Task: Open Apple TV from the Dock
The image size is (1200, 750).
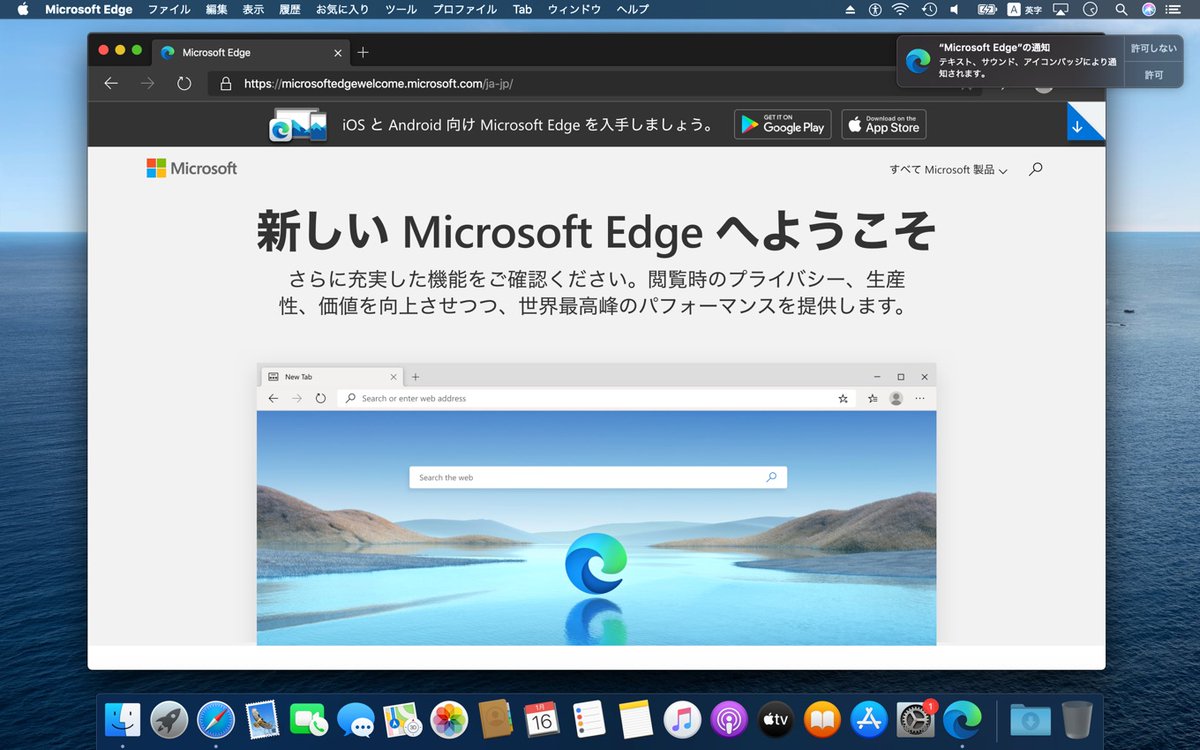Action: (775, 718)
